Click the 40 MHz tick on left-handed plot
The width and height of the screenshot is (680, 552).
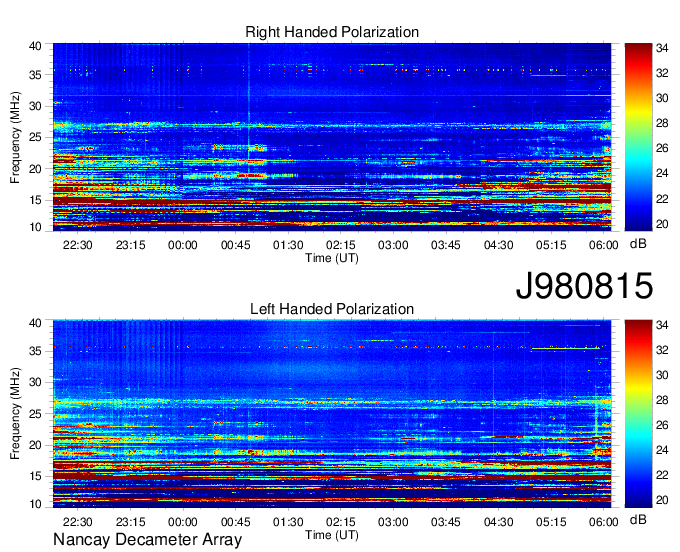coord(35,323)
